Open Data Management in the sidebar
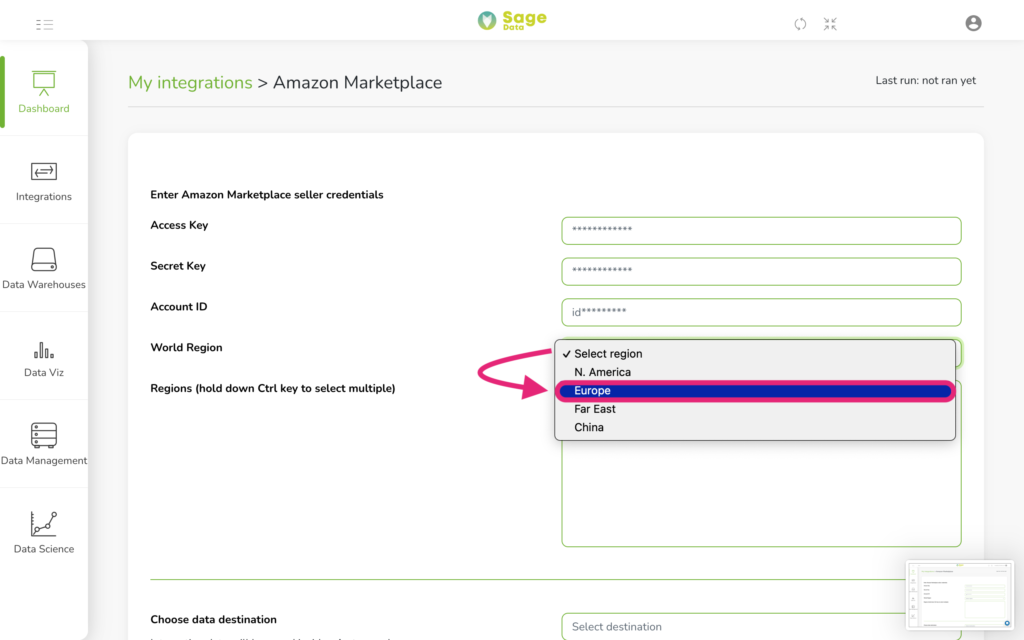 44,445
